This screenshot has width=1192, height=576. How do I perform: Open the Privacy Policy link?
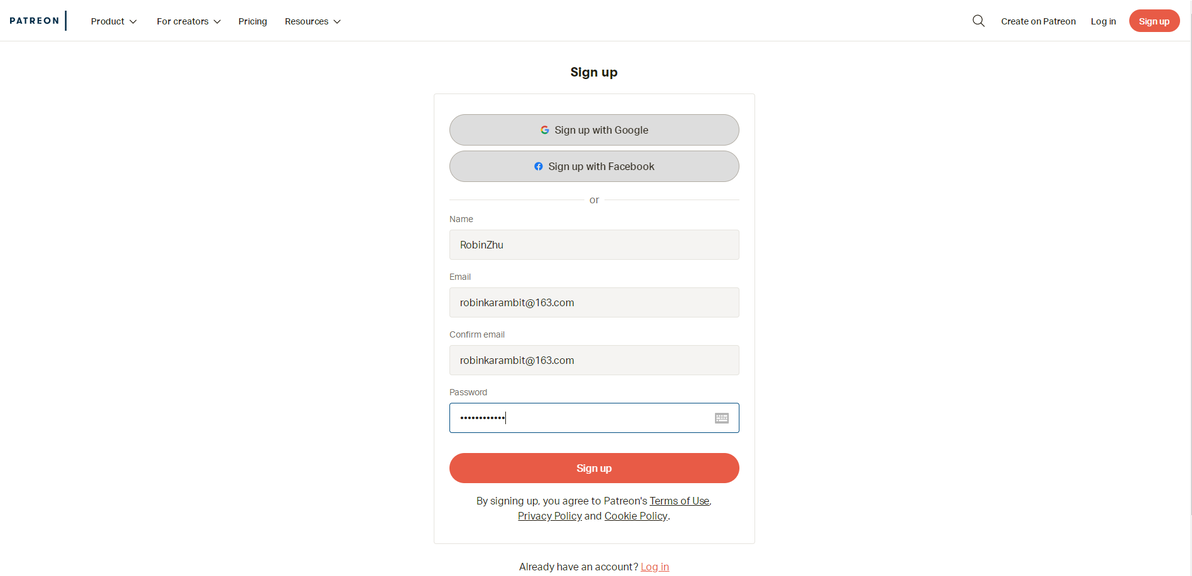tap(550, 516)
